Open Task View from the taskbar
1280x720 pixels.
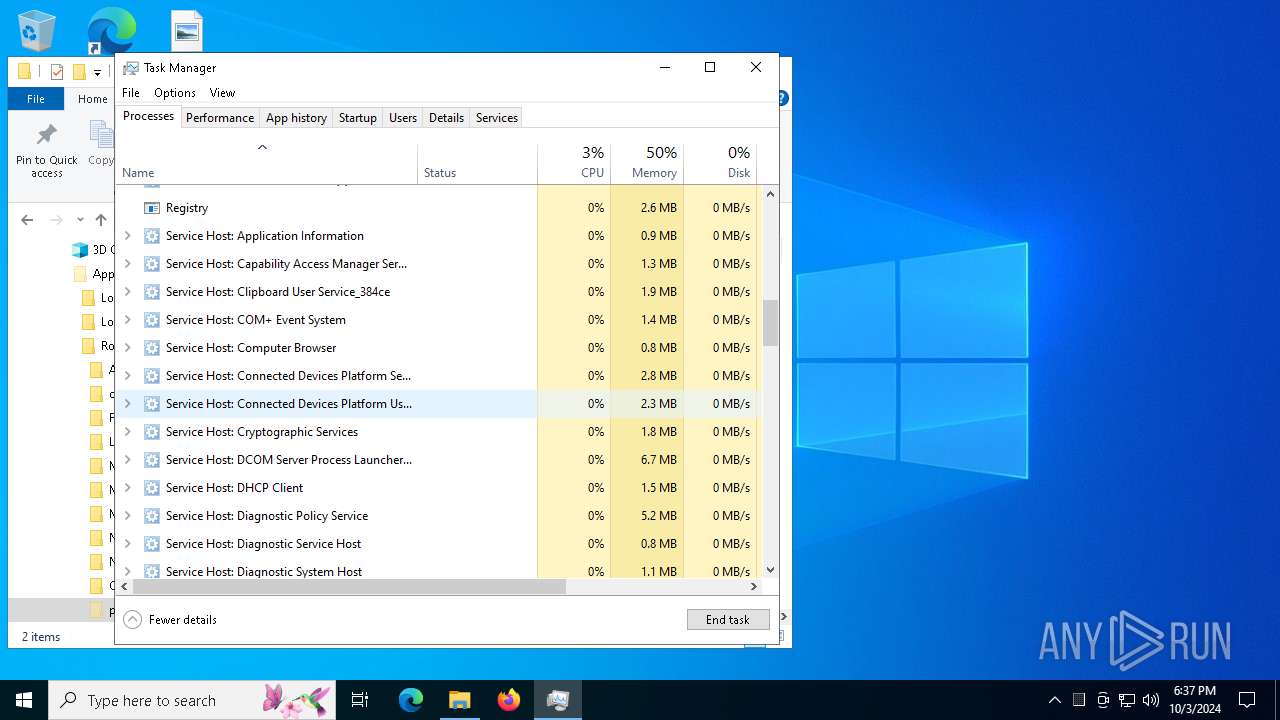360,700
